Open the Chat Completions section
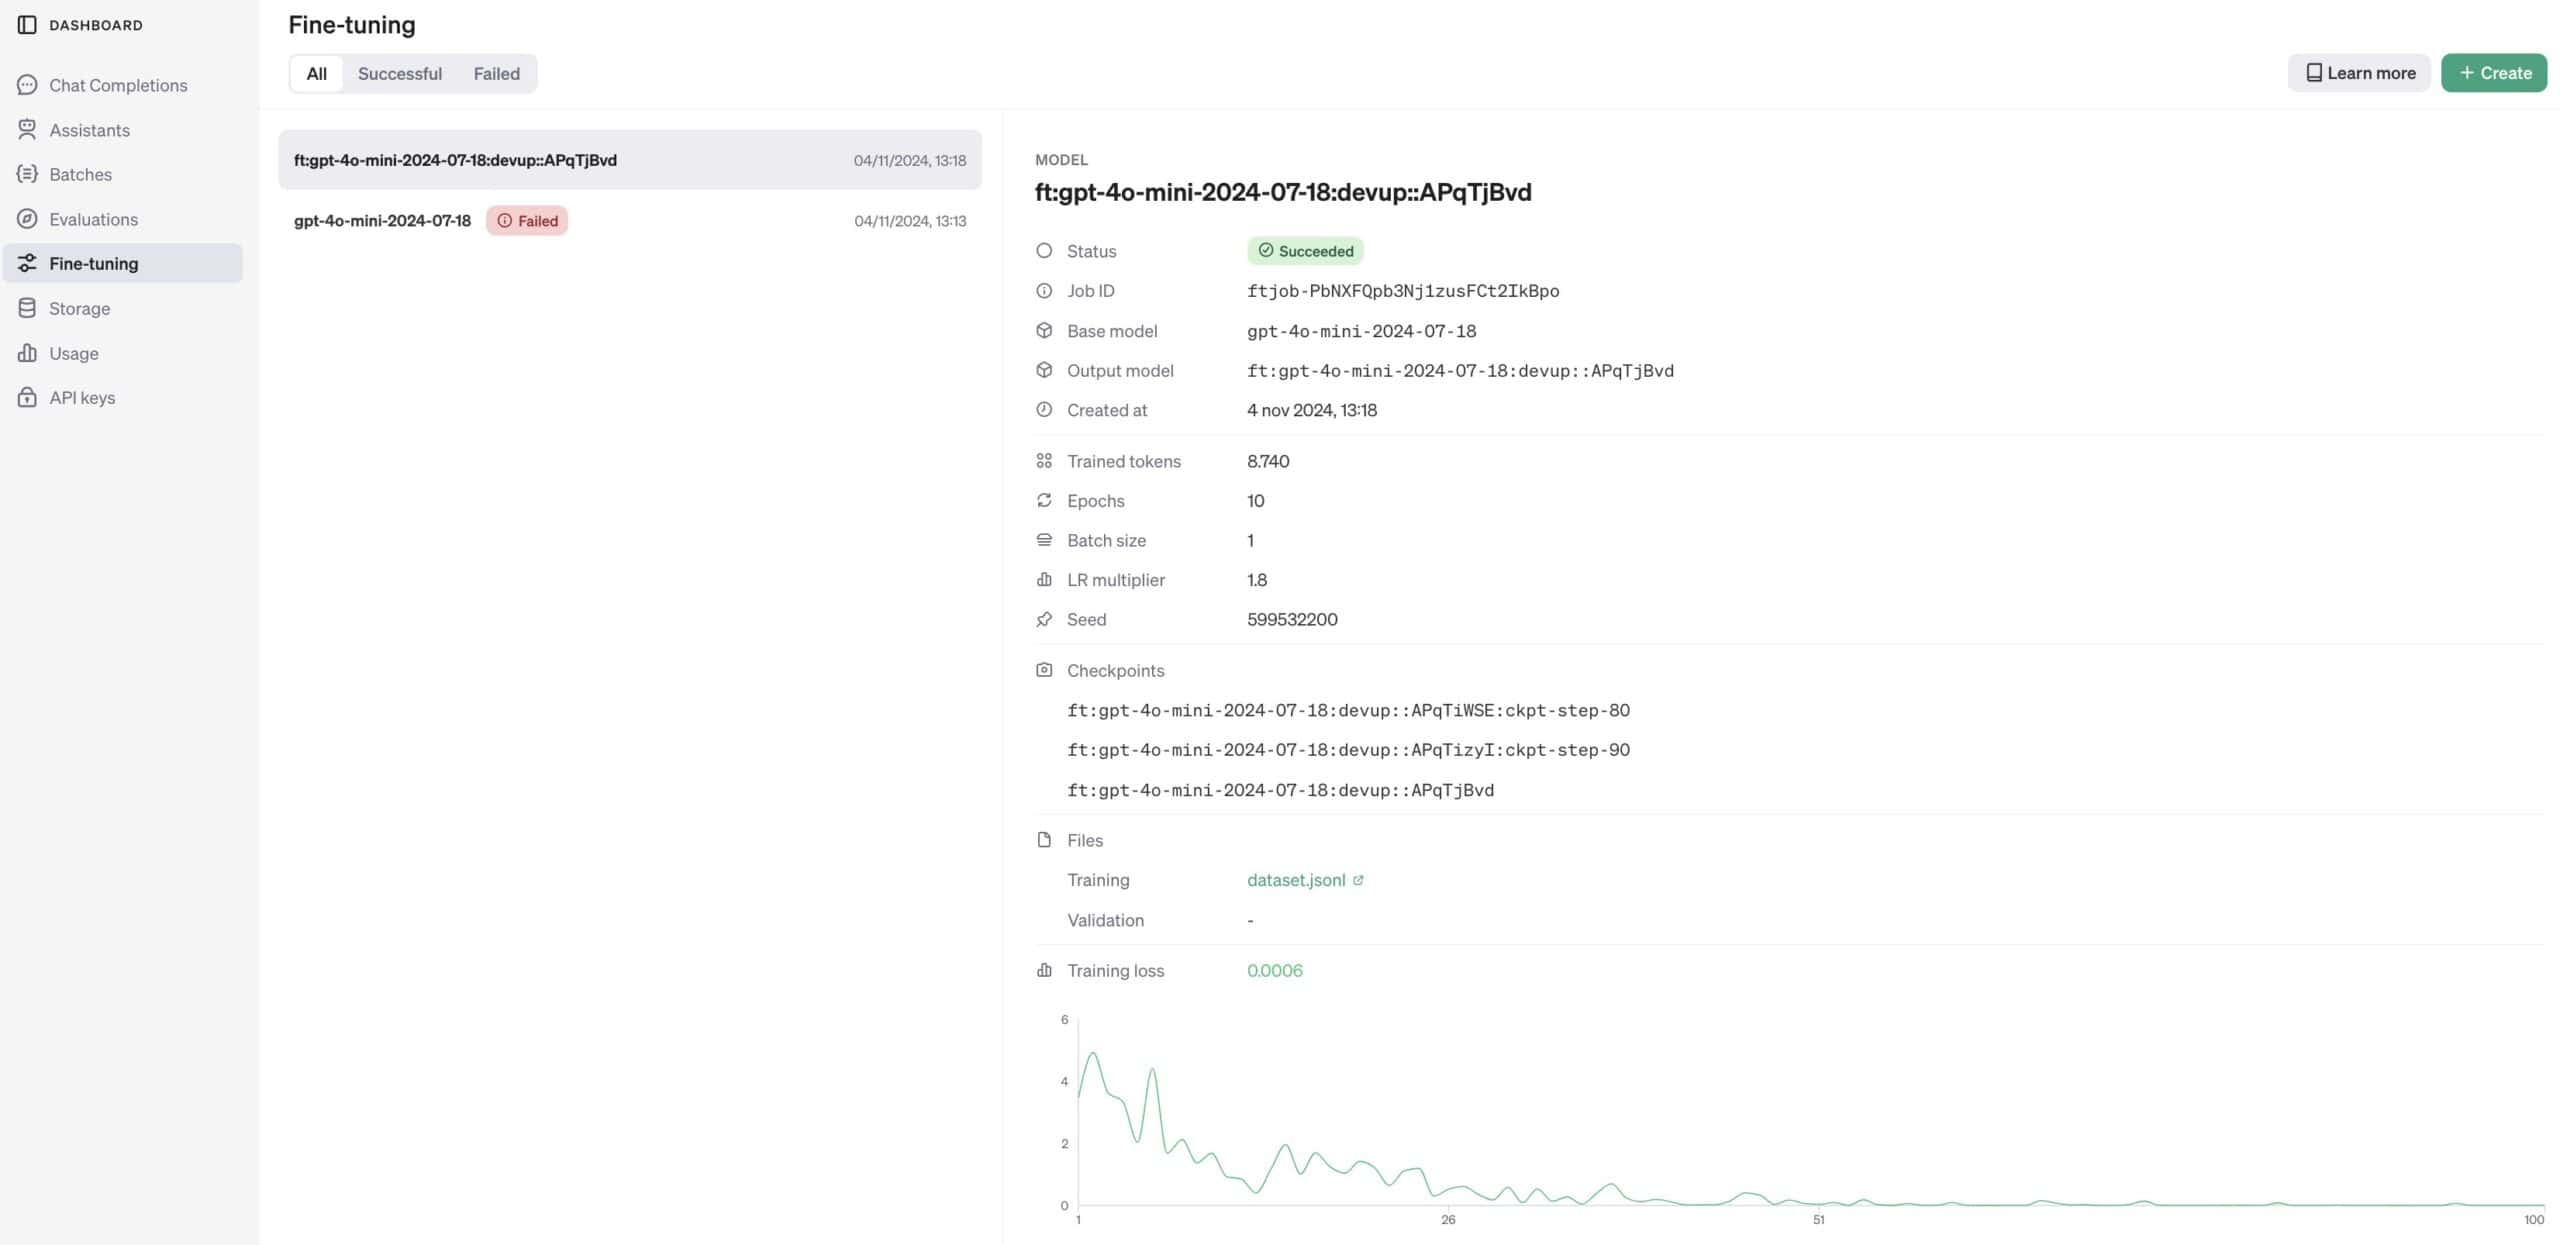Screen dimensions: 2560x1245 click(117, 85)
